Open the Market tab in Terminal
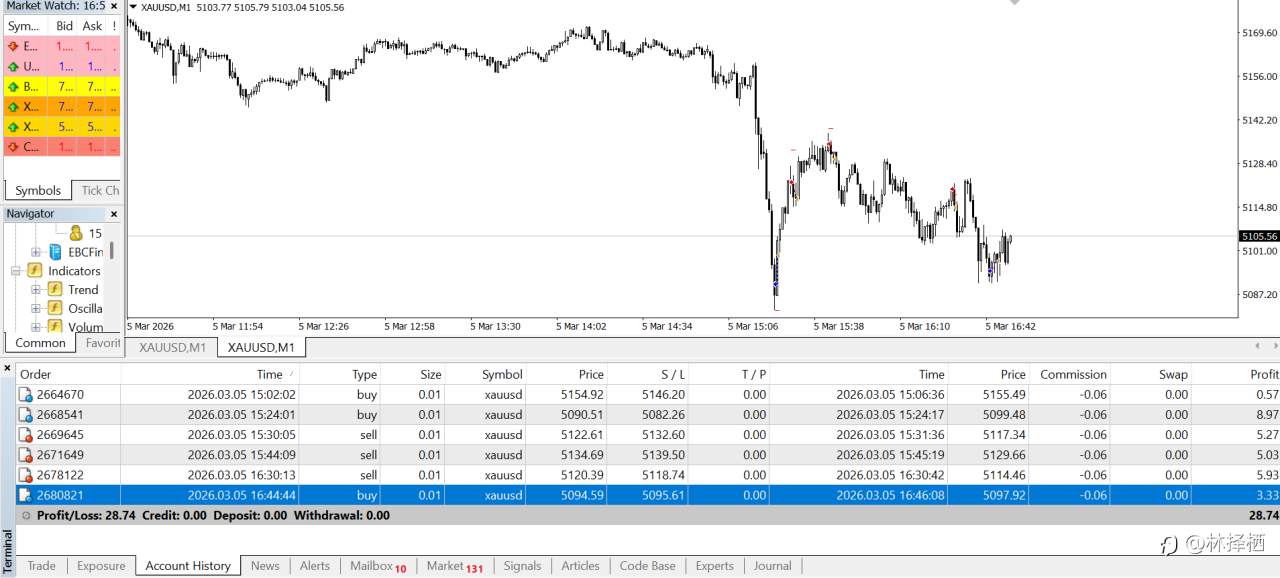This screenshot has height=578, width=1280. 454,566
